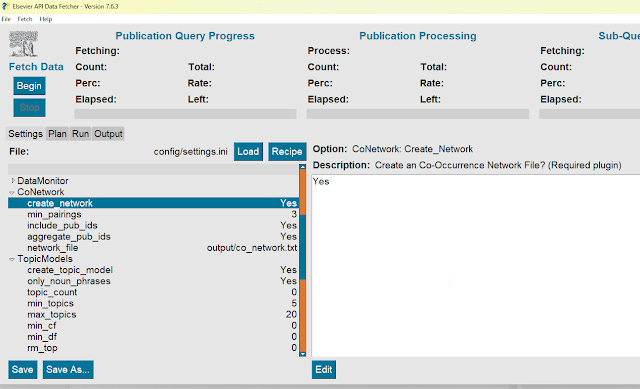Select the min_pairings setting
Screen dimensions: 640x389
pos(153,214)
